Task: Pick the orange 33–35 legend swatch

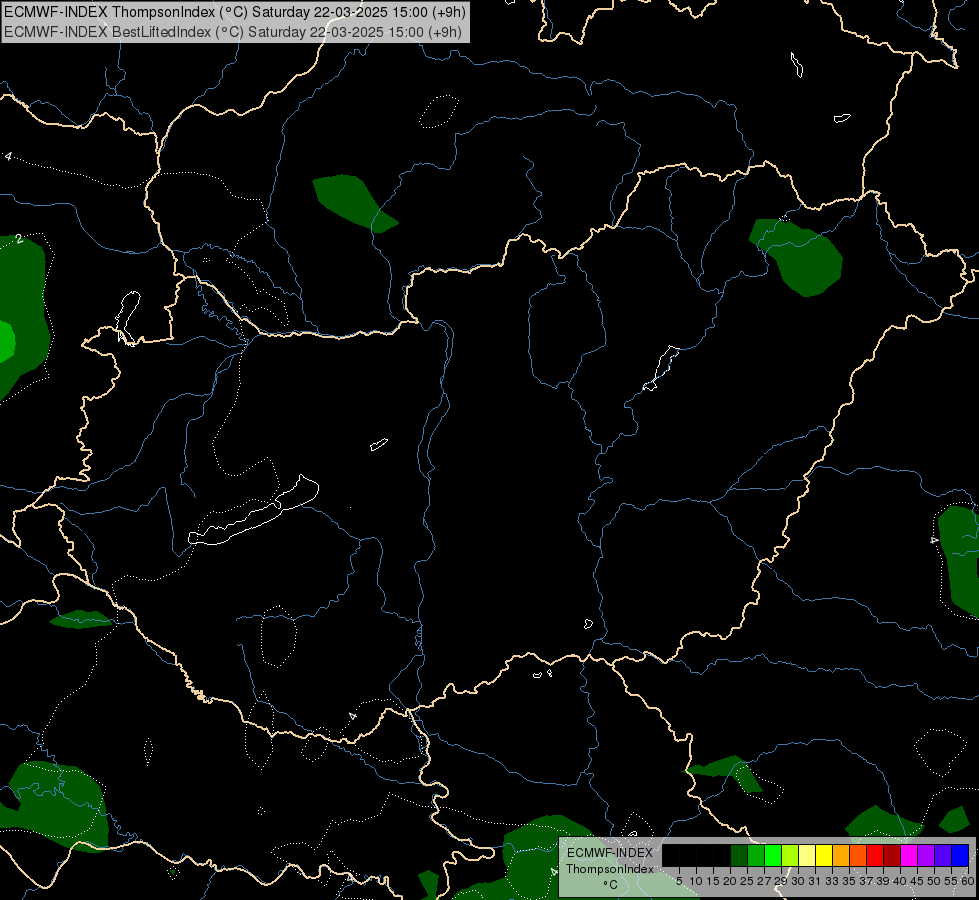Action: tap(841, 855)
